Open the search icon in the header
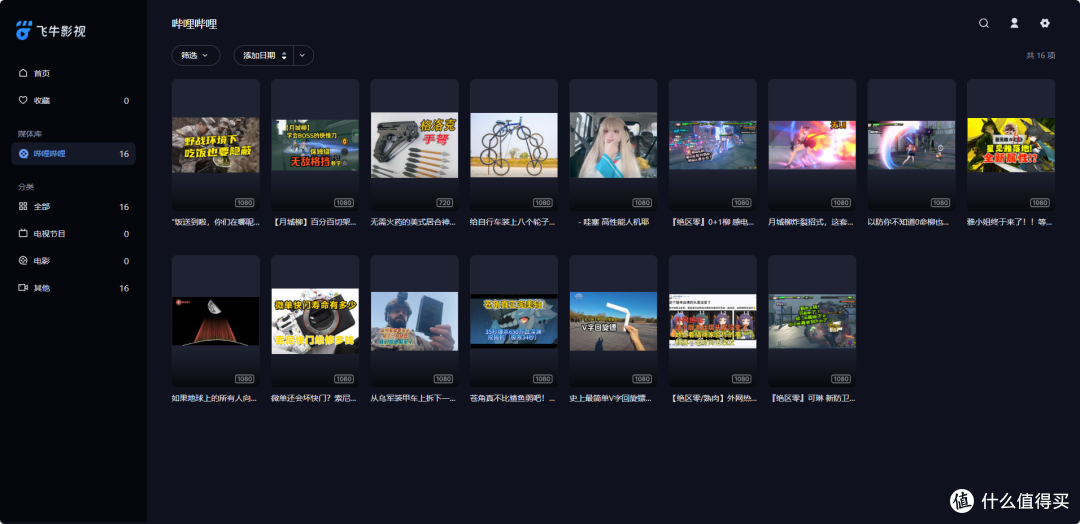This screenshot has width=1080, height=524. click(984, 23)
